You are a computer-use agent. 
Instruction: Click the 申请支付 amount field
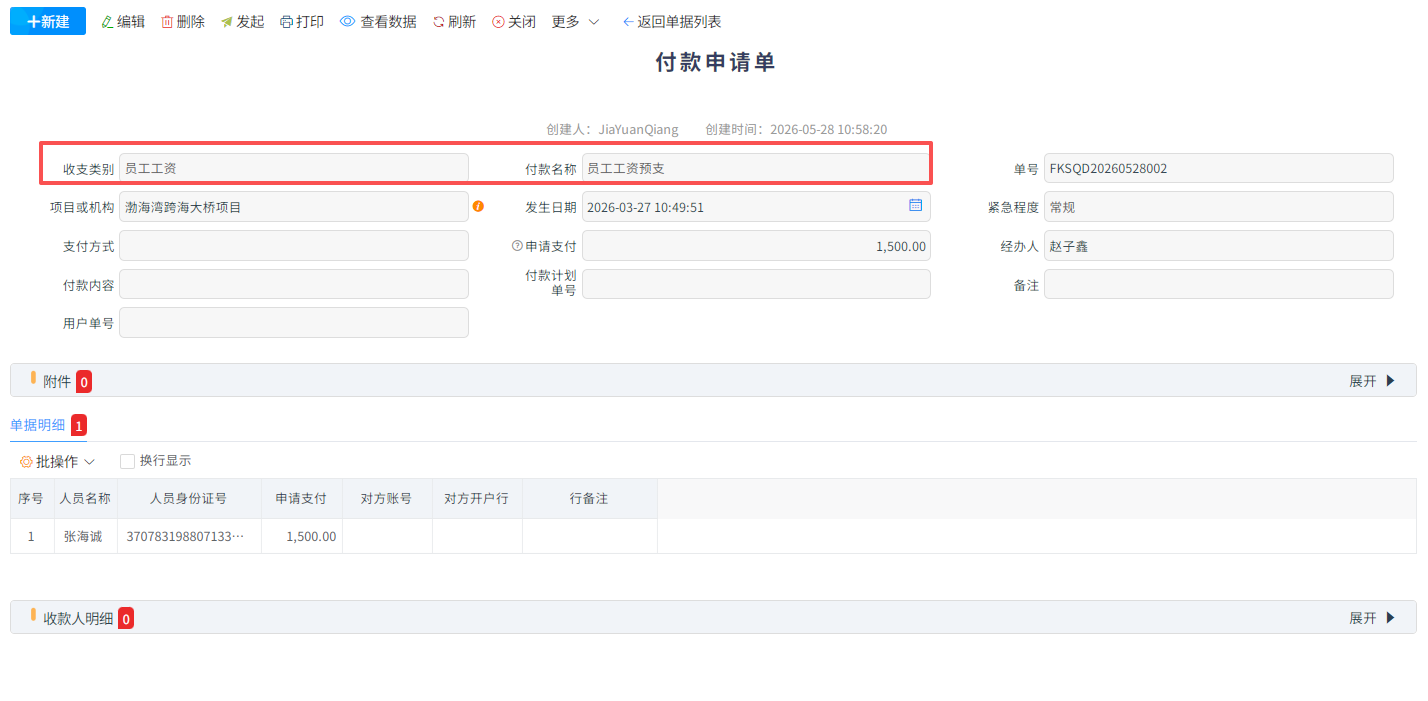coord(756,246)
